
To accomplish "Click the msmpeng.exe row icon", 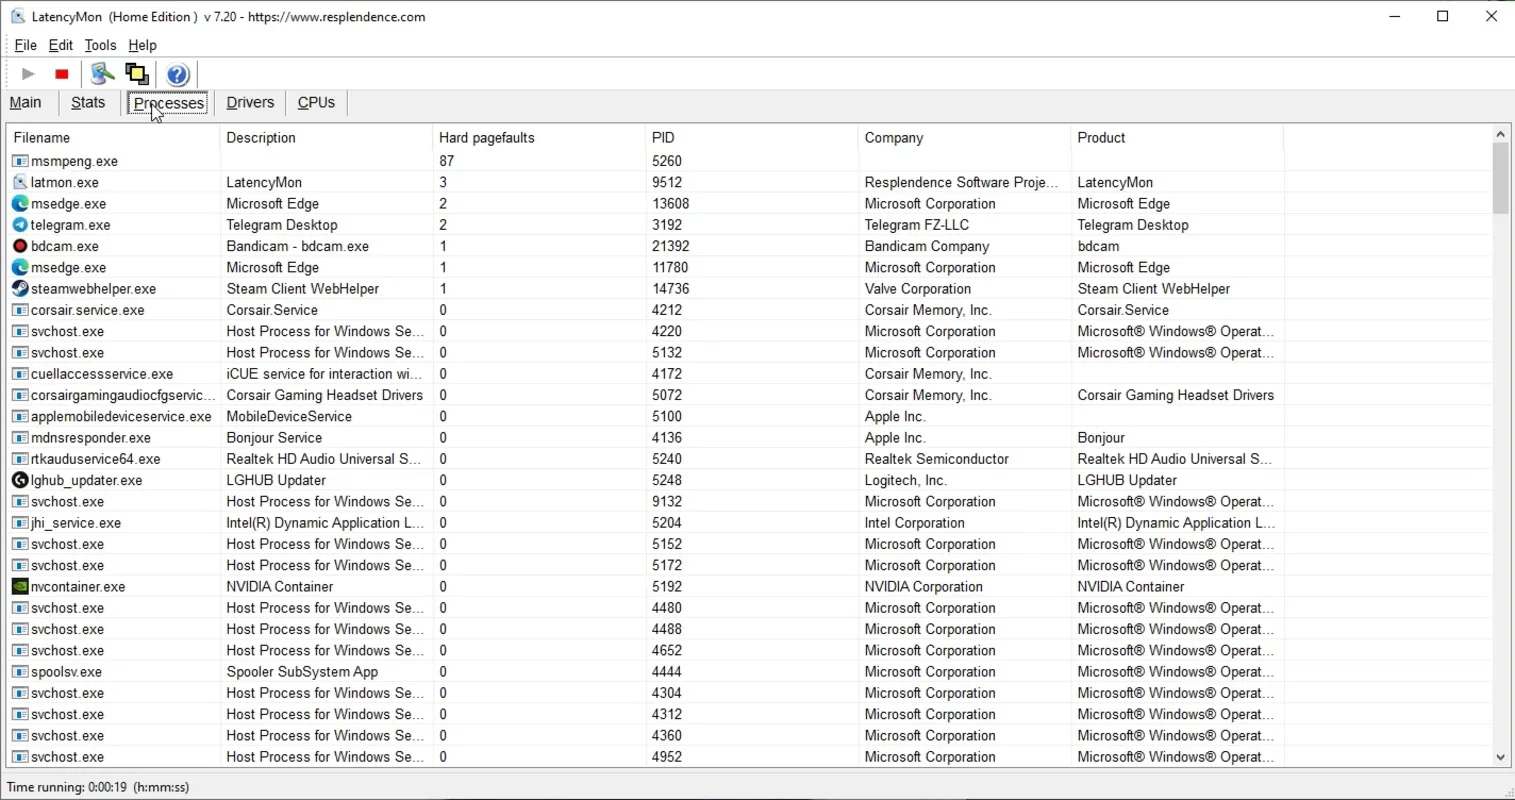I will tap(20, 161).
